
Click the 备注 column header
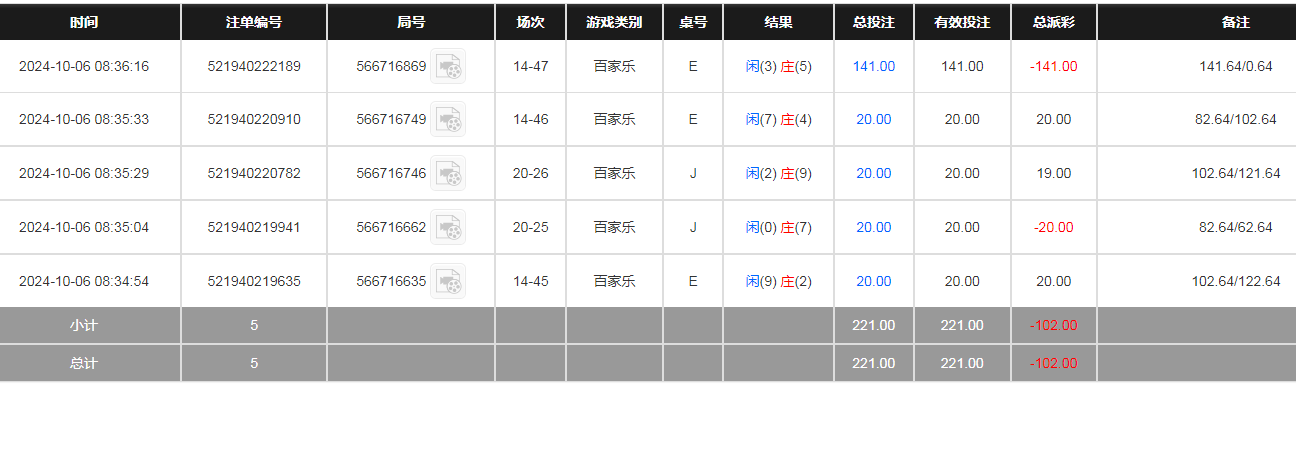(1236, 22)
